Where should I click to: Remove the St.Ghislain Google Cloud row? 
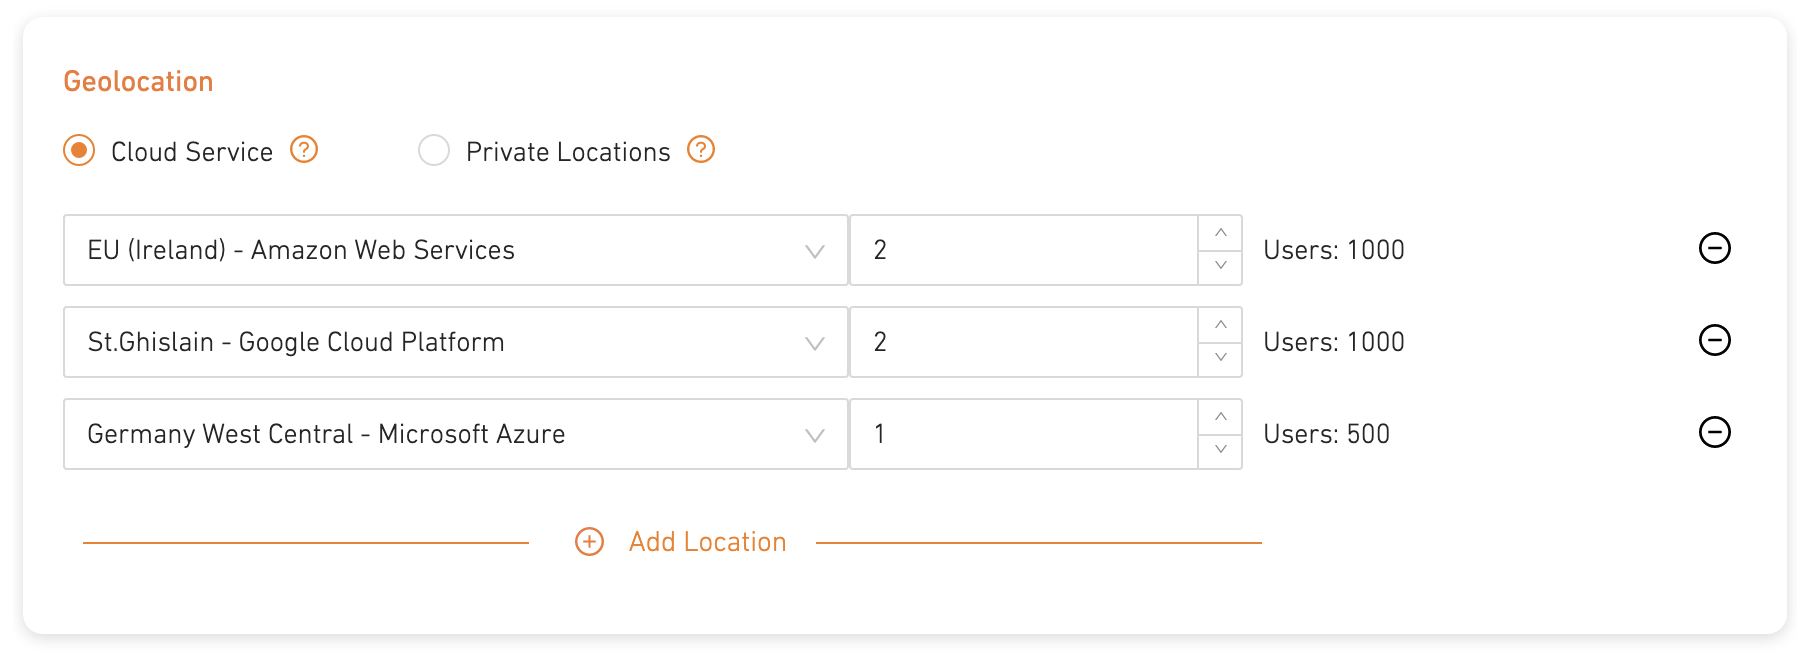click(1714, 340)
